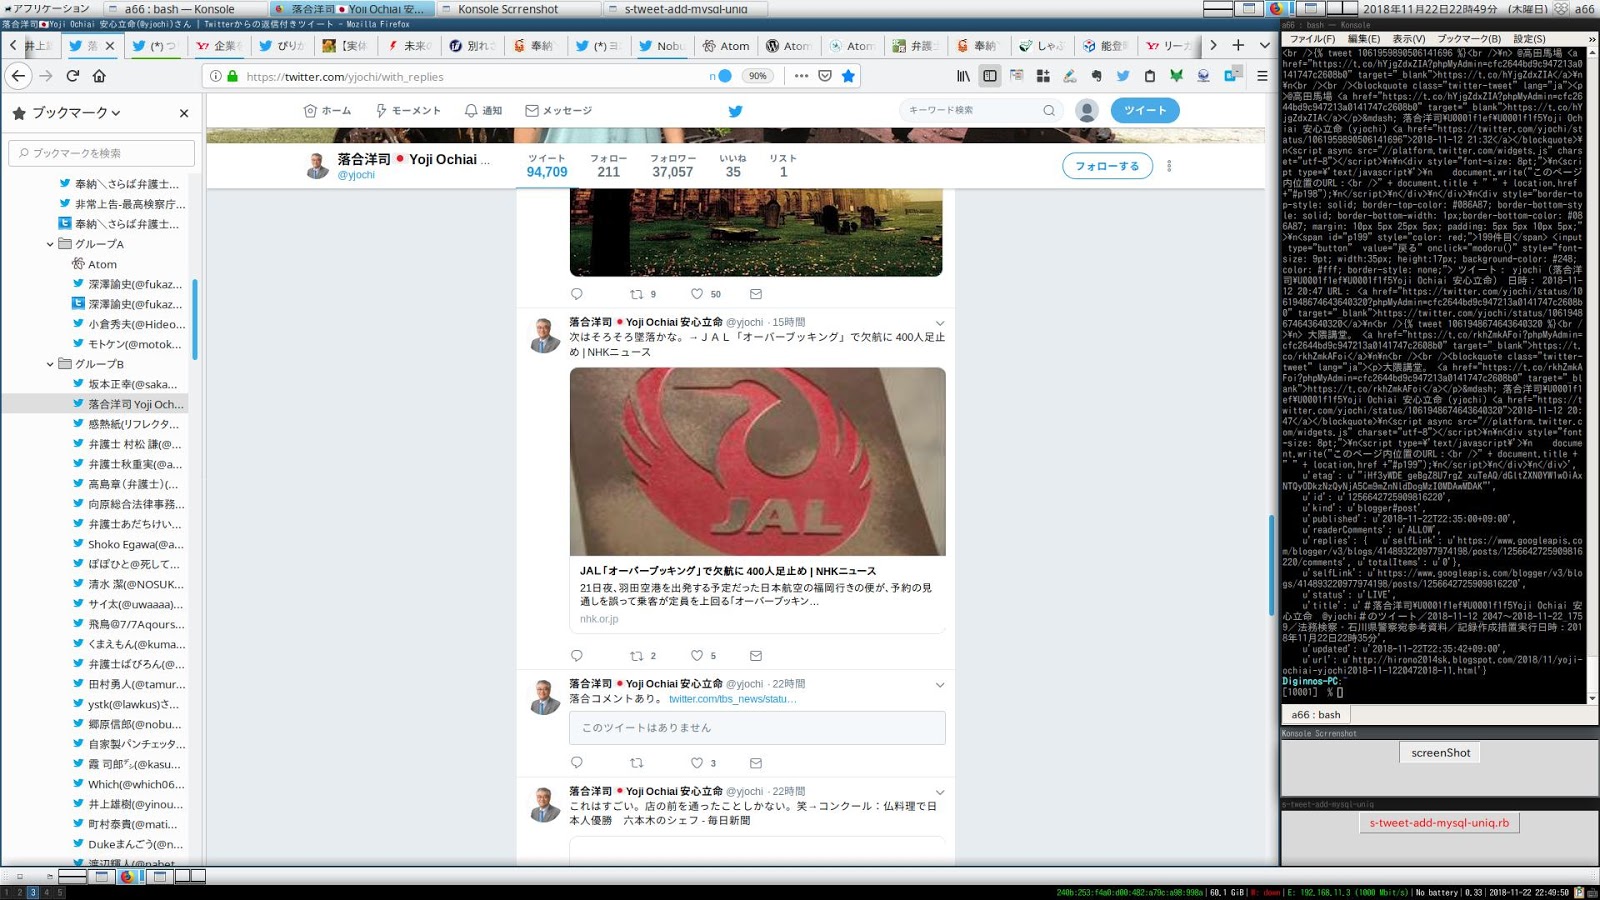Click Firefox icon in top panel taskbar
The height and width of the screenshot is (900, 1600).
click(1276, 8)
